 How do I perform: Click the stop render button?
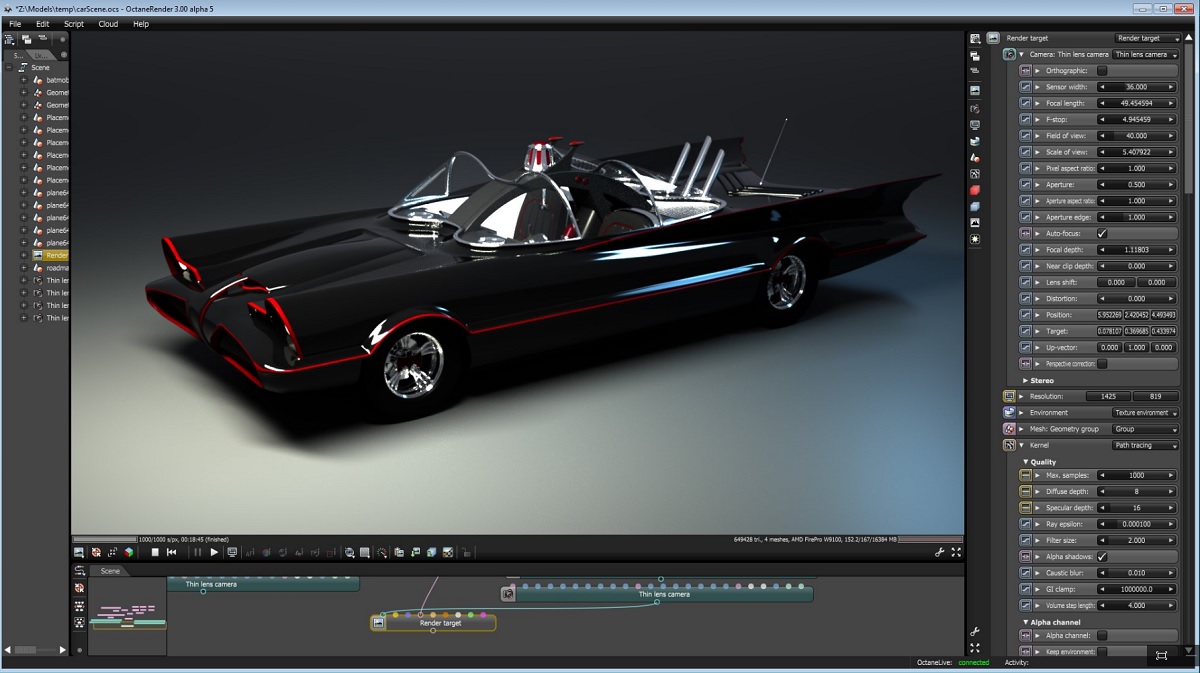coord(155,552)
